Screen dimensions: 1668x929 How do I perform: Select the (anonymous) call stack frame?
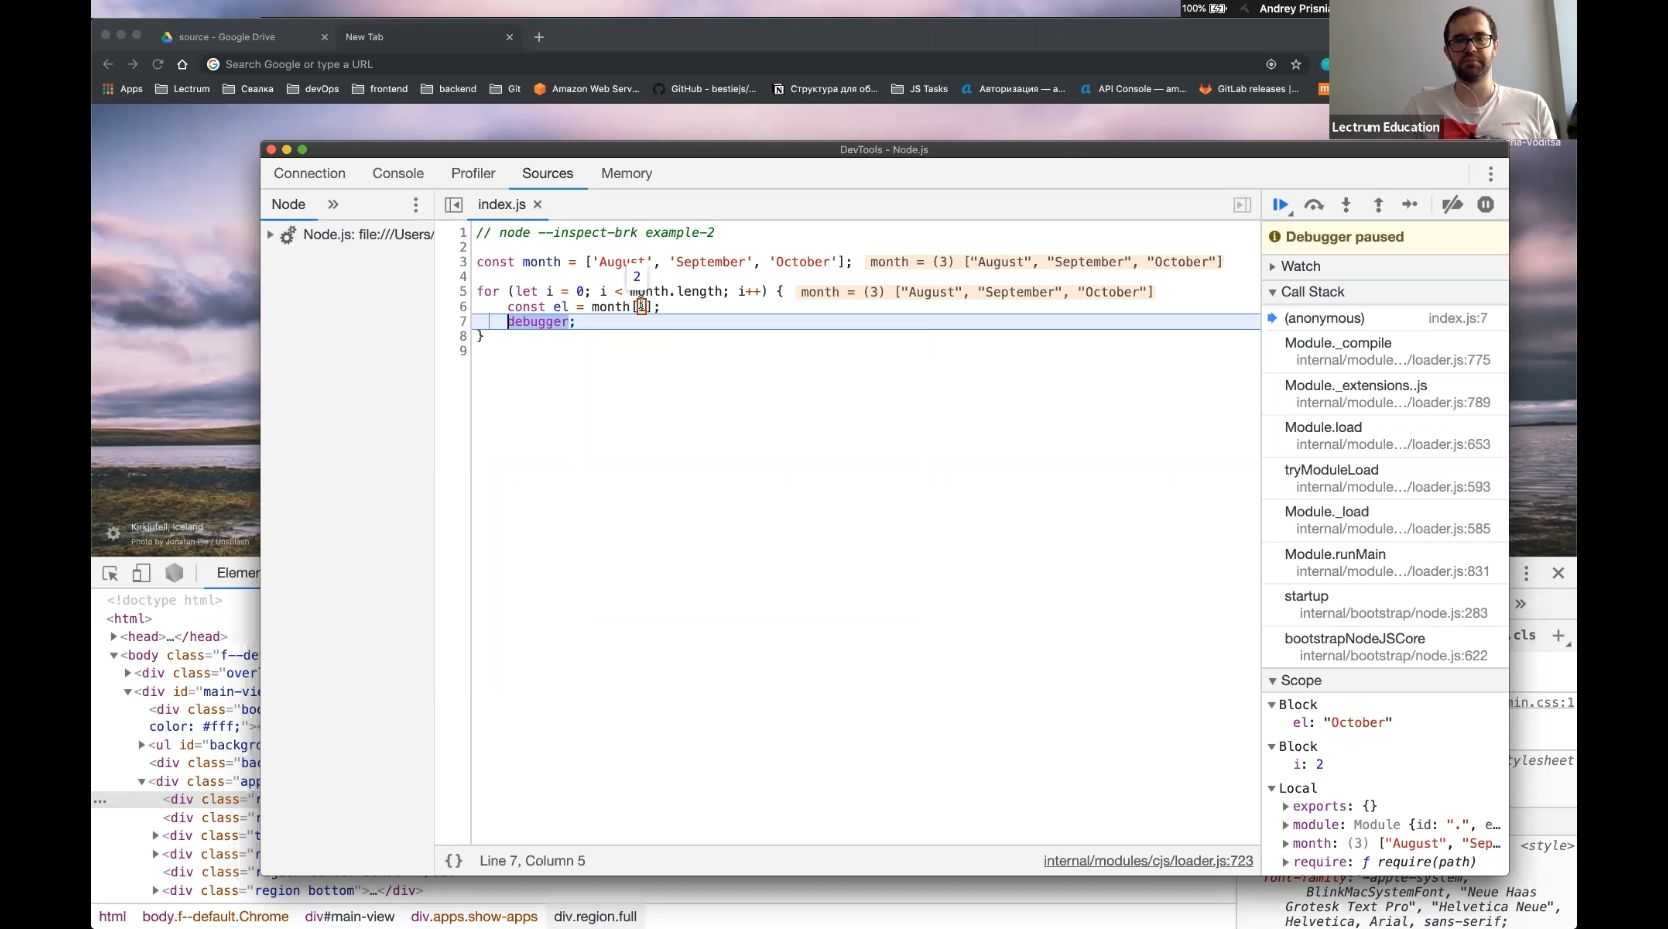point(1385,318)
